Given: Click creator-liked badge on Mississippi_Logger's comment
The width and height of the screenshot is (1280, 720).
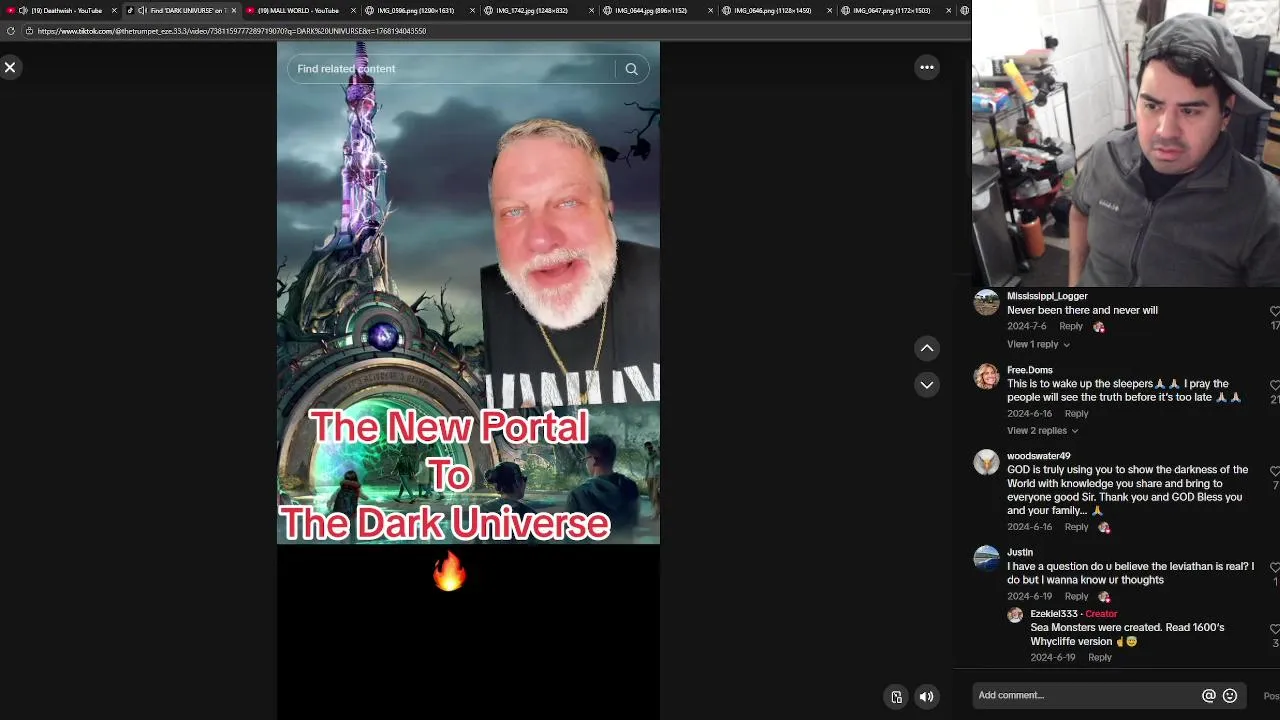Looking at the screenshot, I should coord(1099,327).
